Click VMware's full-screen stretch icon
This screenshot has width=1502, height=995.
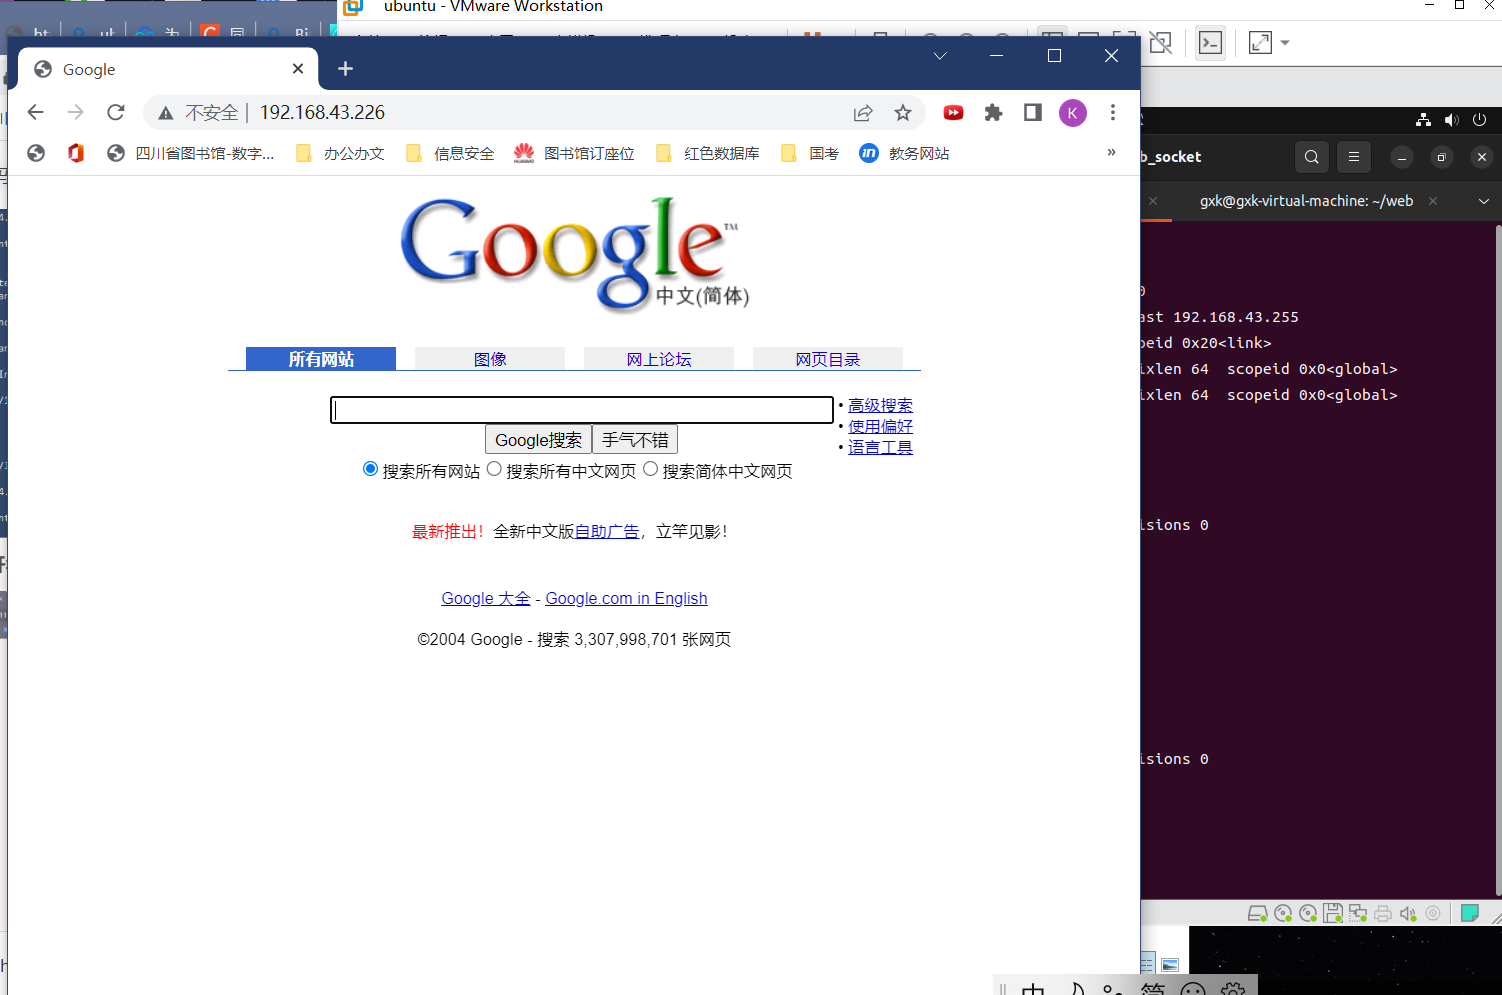[x=1260, y=43]
